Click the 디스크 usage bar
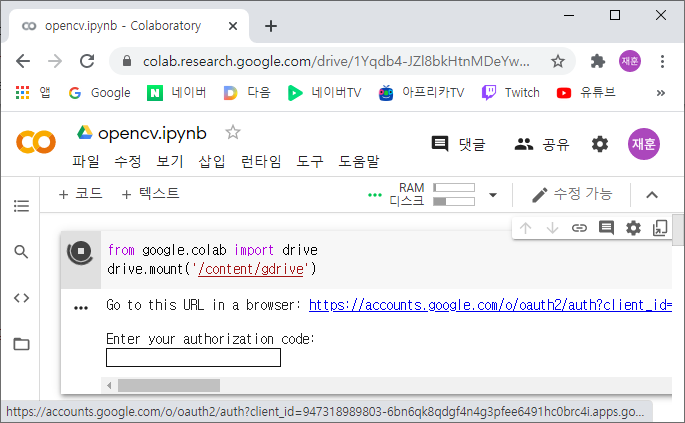Screen dimensions: 685x423 tap(454, 201)
